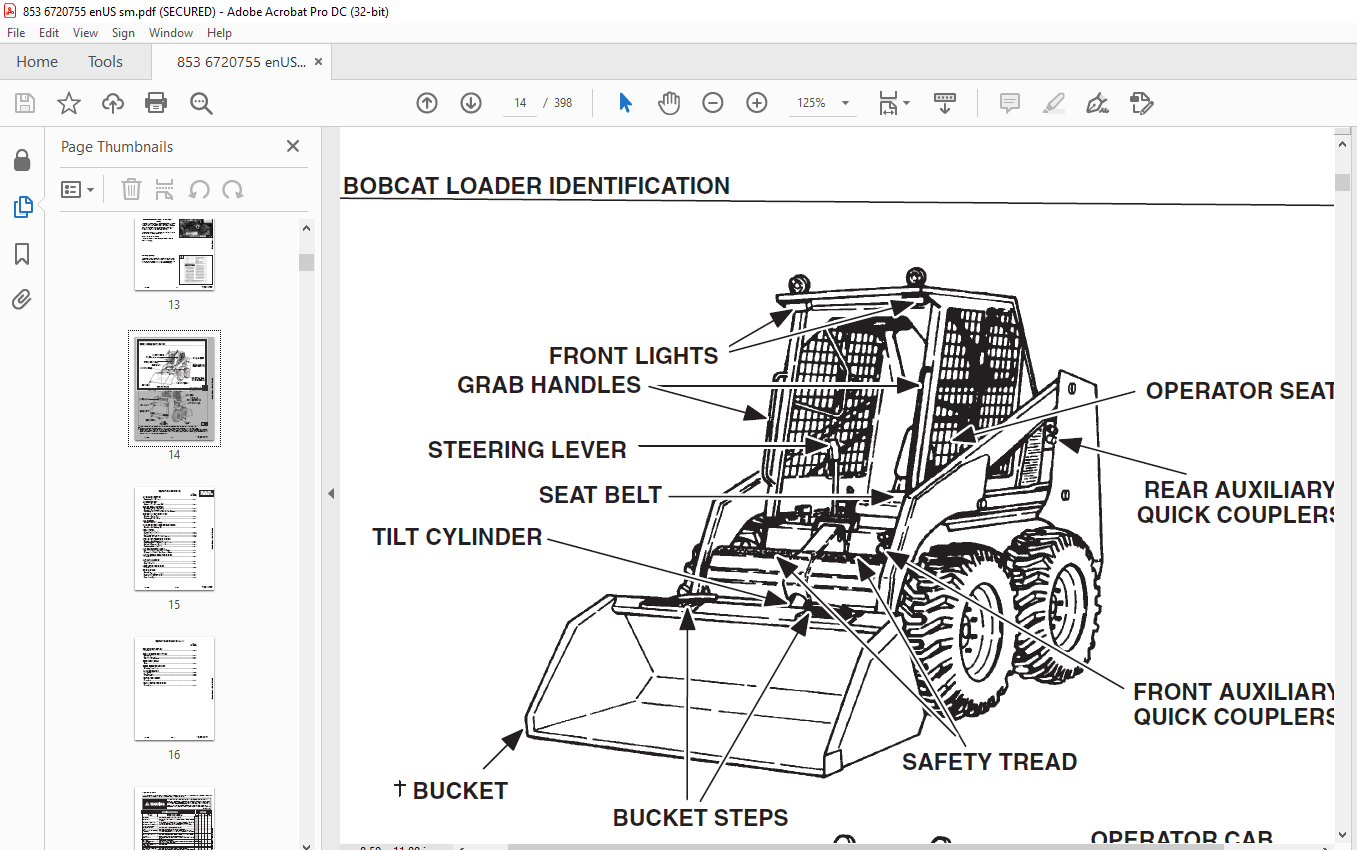Open the Sign menu
The image size is (1357, 850).
123,33
